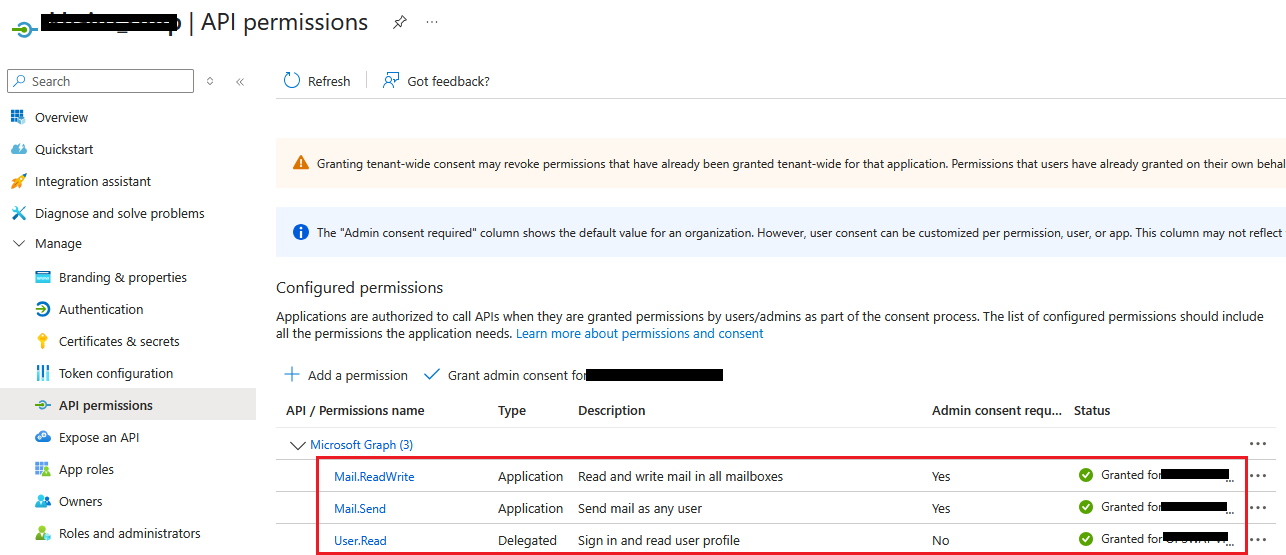Click 'Send mail as any user' description
Image resolution: width=1286 pixels, height=555 pixels.
640,509
